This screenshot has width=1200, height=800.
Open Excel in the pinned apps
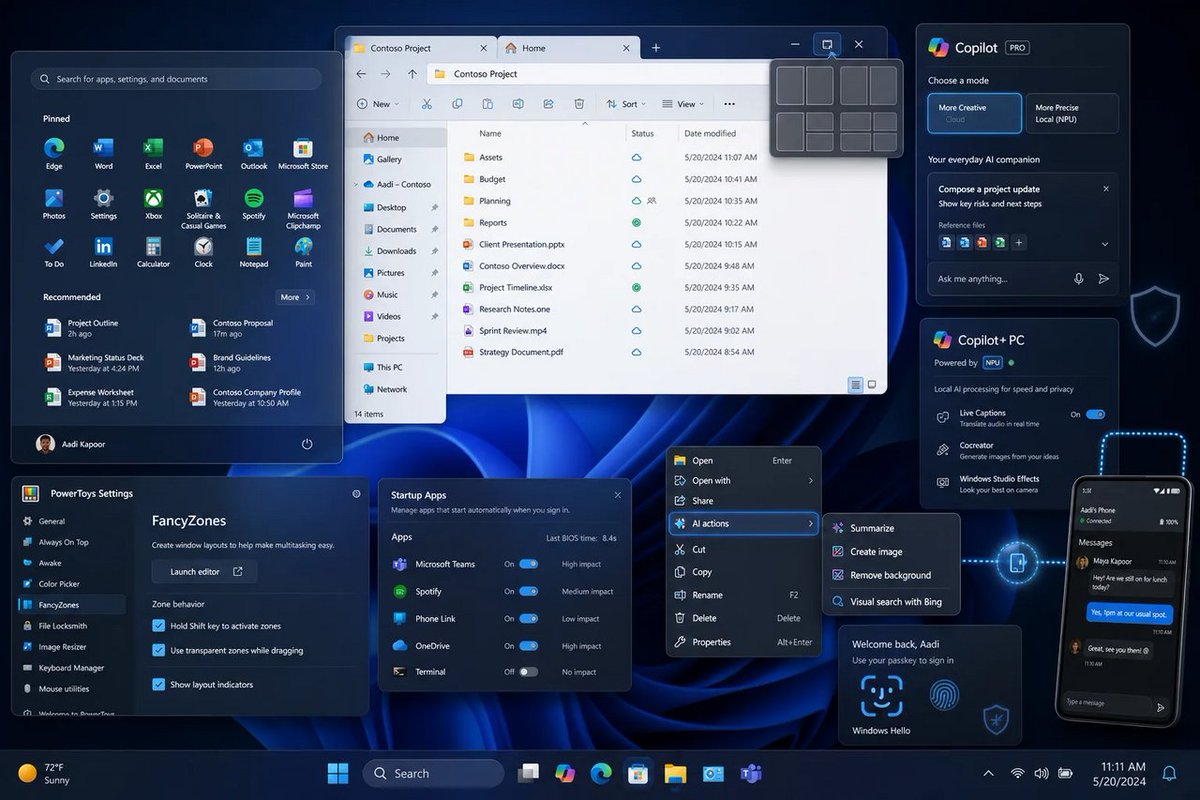pos(153,153)
